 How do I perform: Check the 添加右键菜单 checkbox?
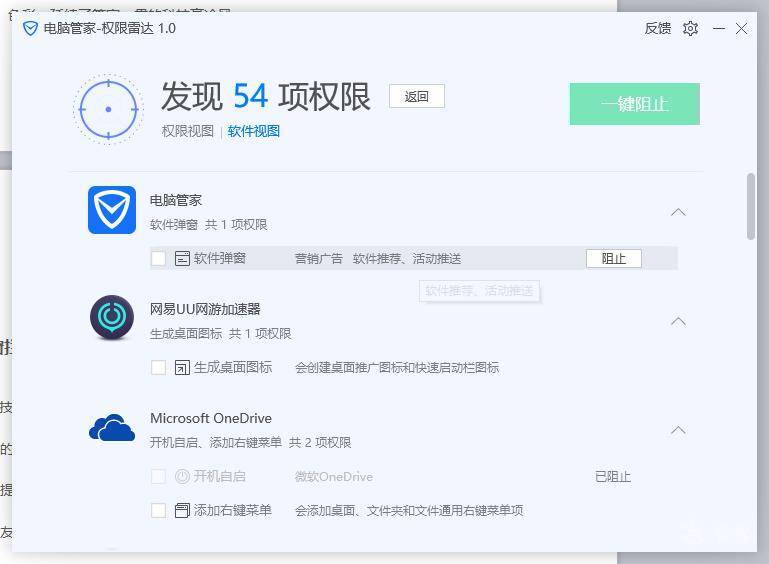coord(158,511)
